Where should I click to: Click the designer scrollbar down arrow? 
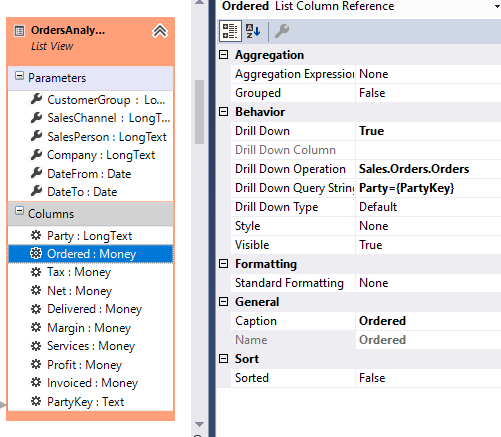click(x=199, y=424)
